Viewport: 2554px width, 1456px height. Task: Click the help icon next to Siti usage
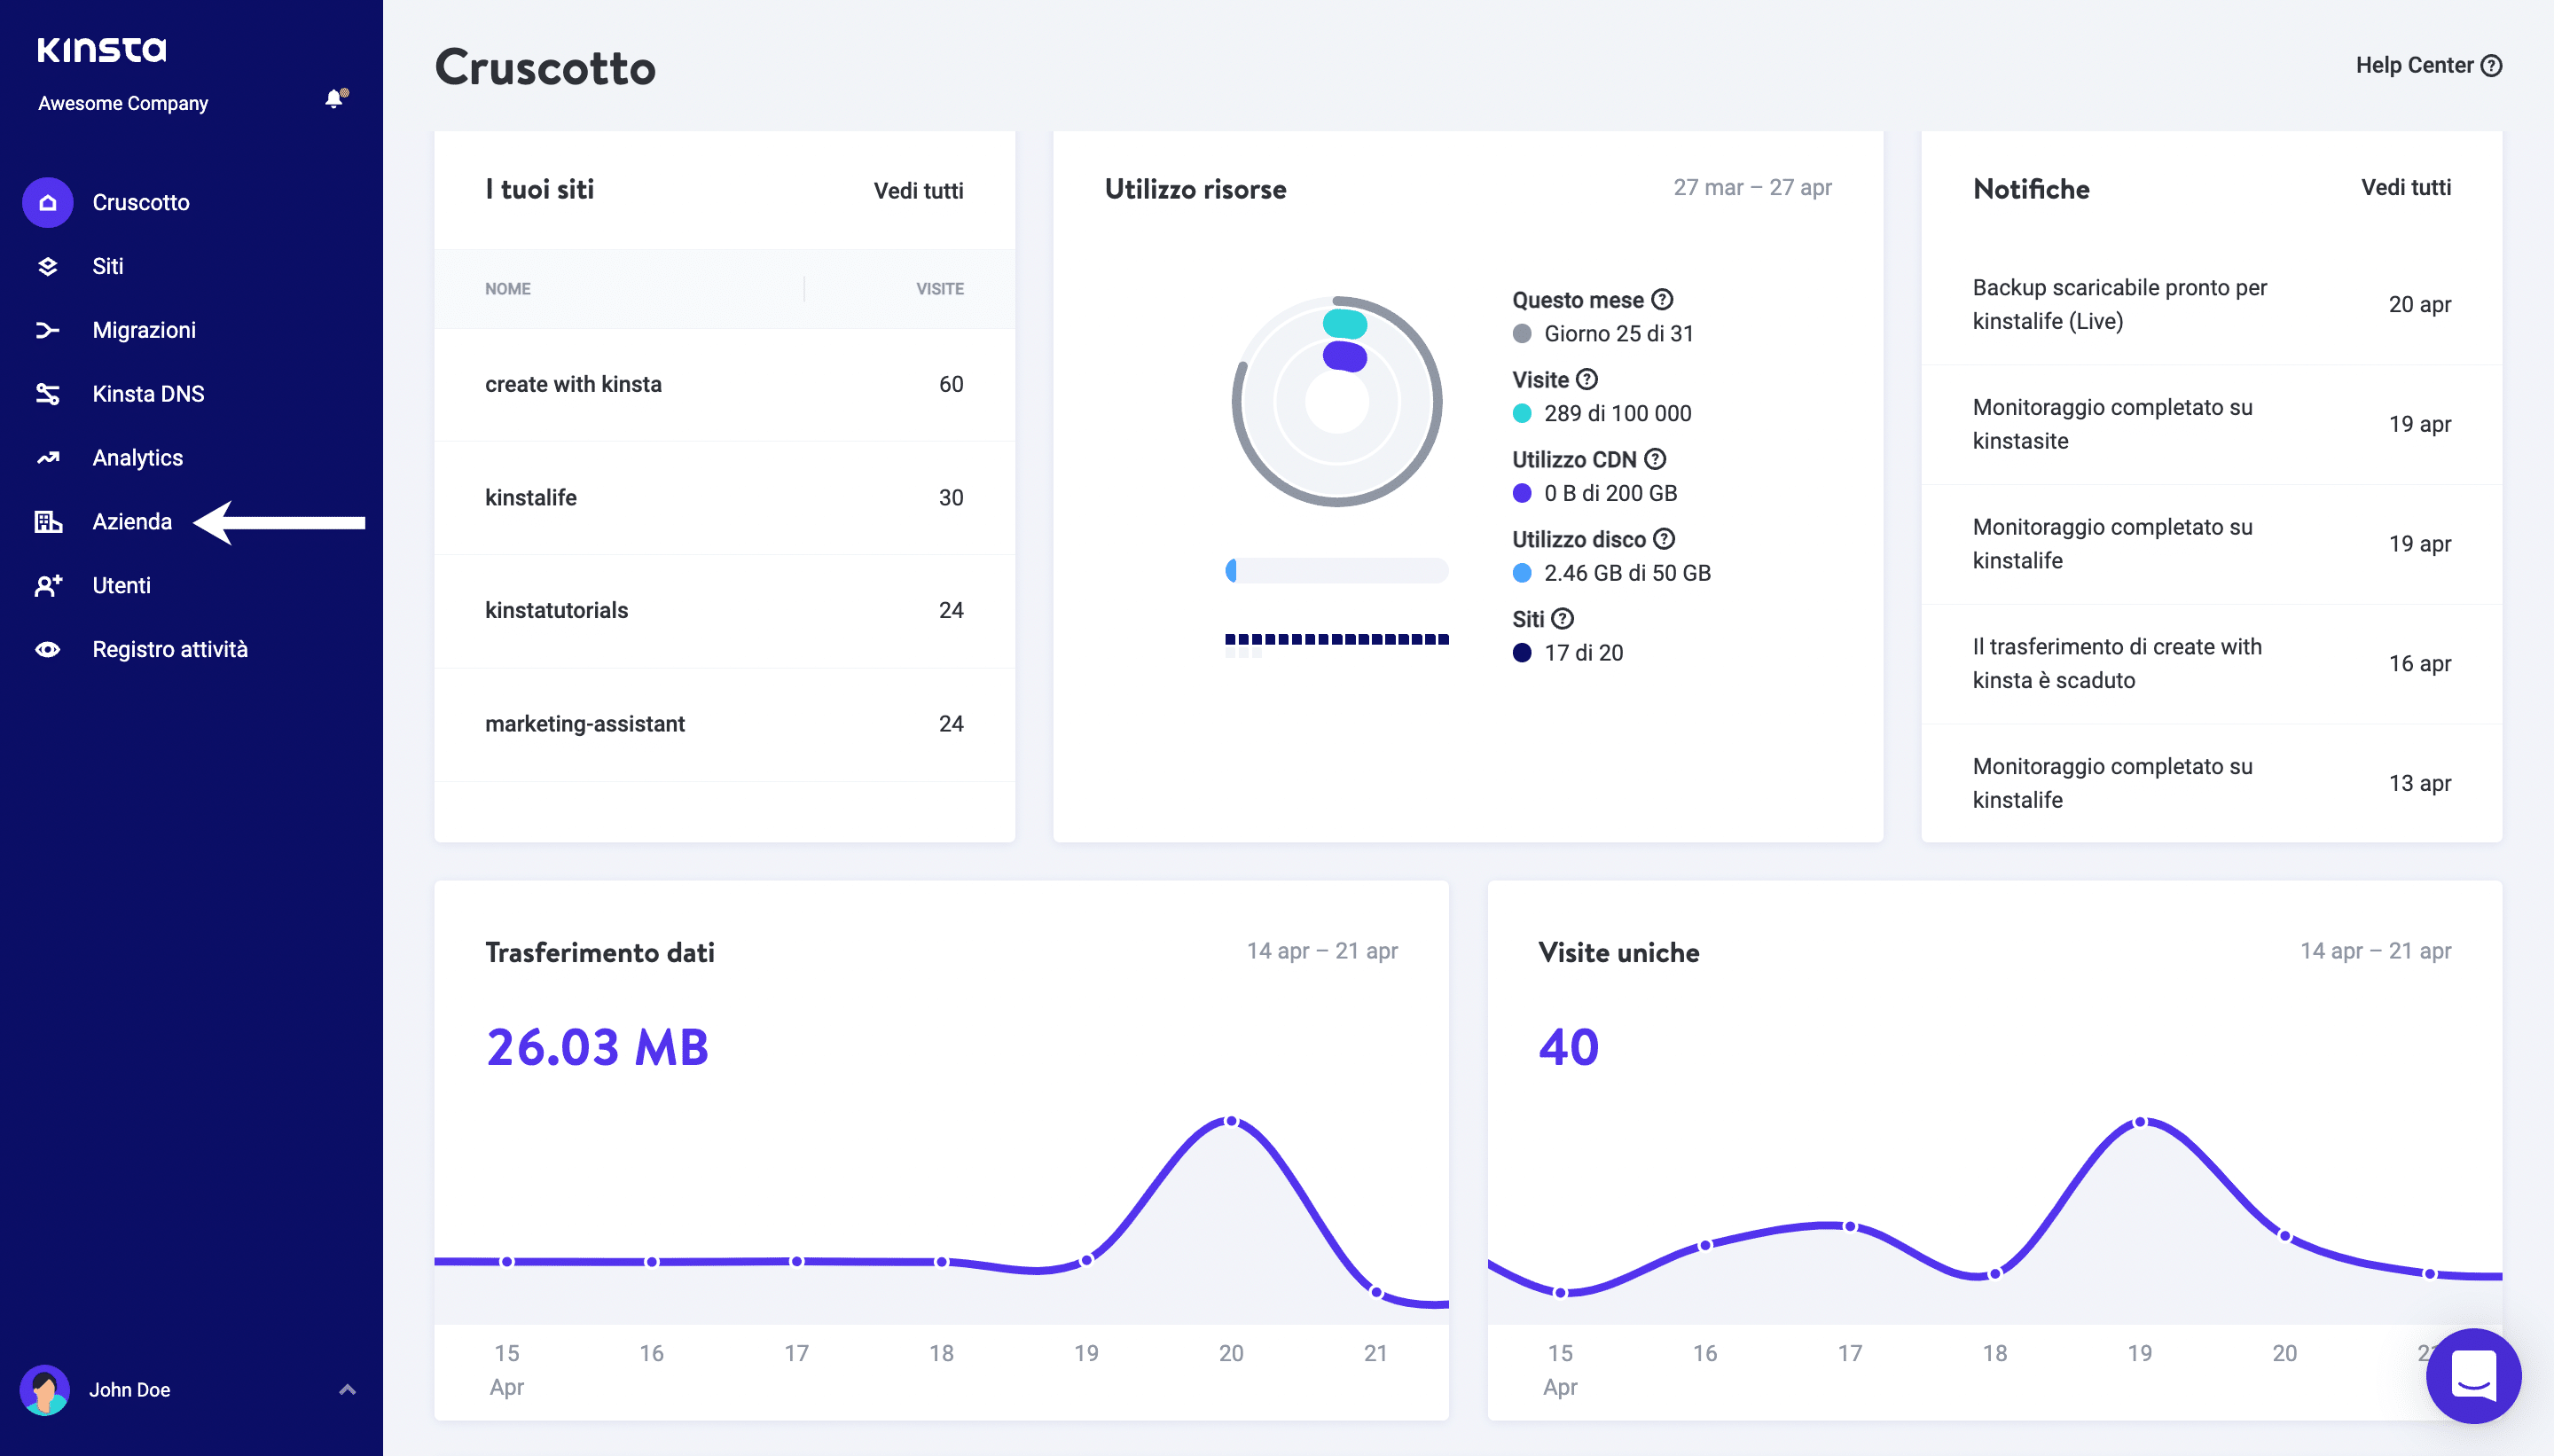pyautogui.click(x=1563, y=619)
